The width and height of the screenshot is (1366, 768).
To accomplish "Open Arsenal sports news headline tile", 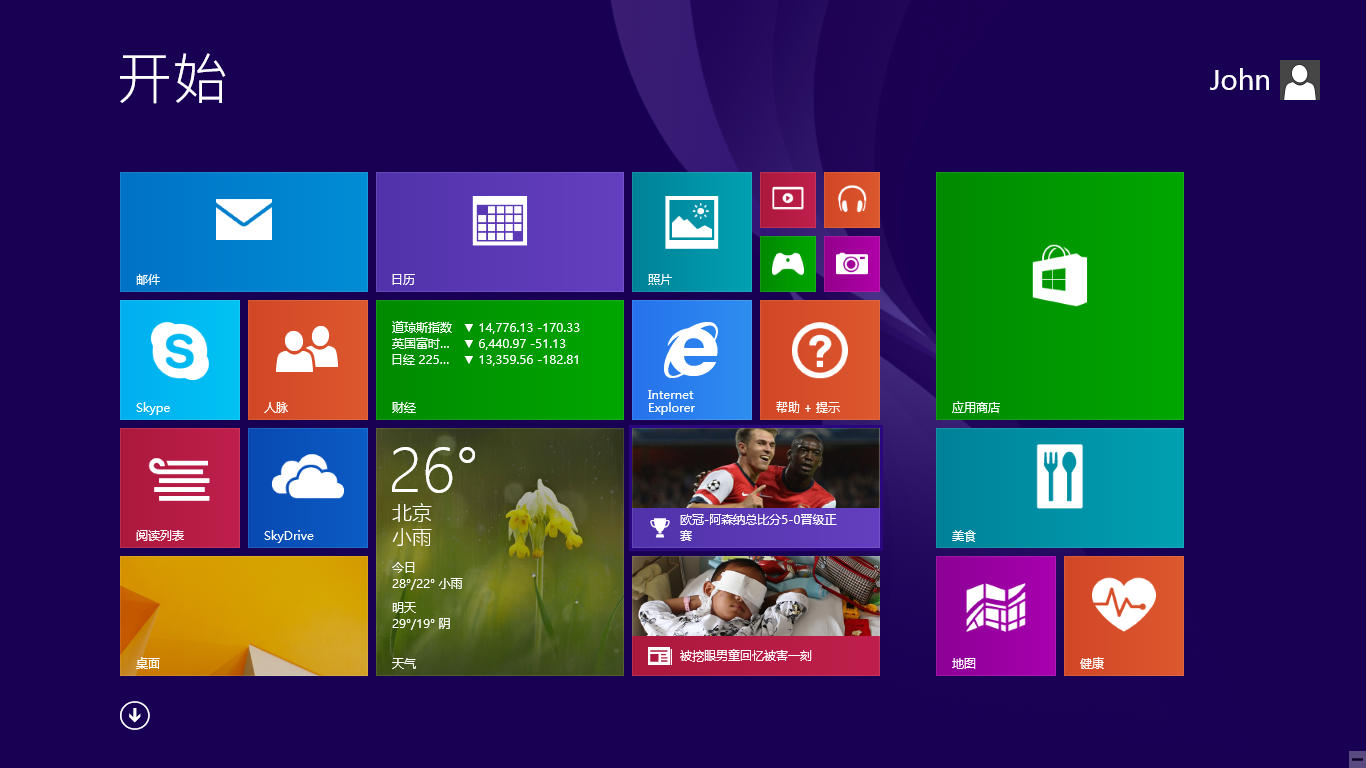I will (755, 487).
